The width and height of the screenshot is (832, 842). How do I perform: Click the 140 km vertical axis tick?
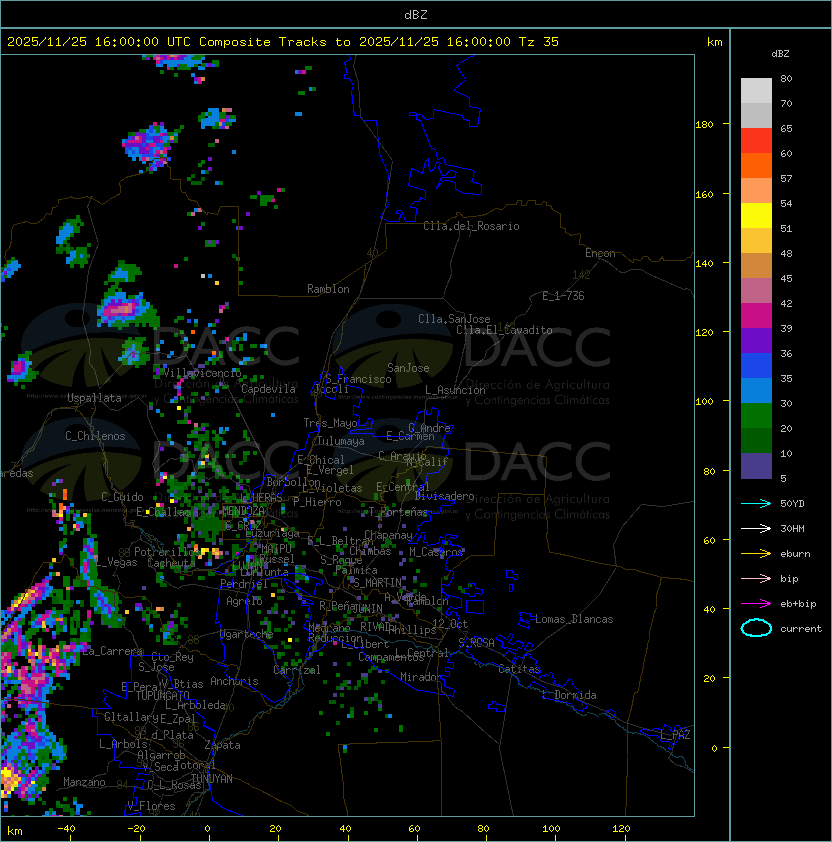click(704, 264)
